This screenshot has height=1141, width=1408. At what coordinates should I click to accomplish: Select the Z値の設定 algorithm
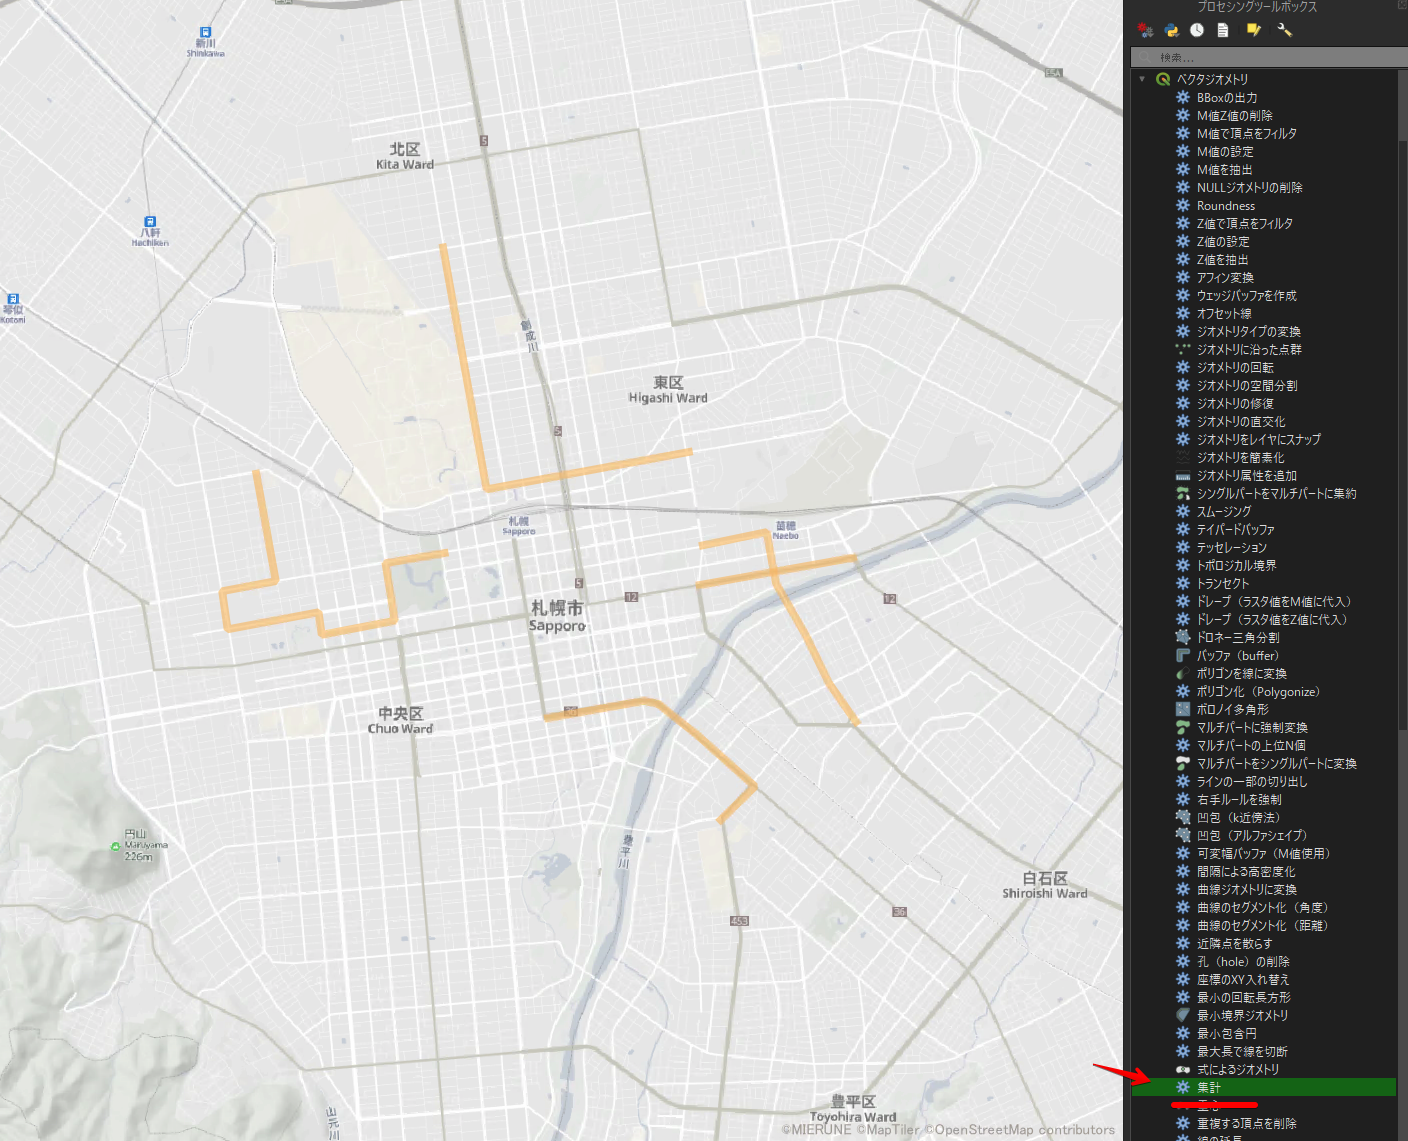tap(1223, 241)
